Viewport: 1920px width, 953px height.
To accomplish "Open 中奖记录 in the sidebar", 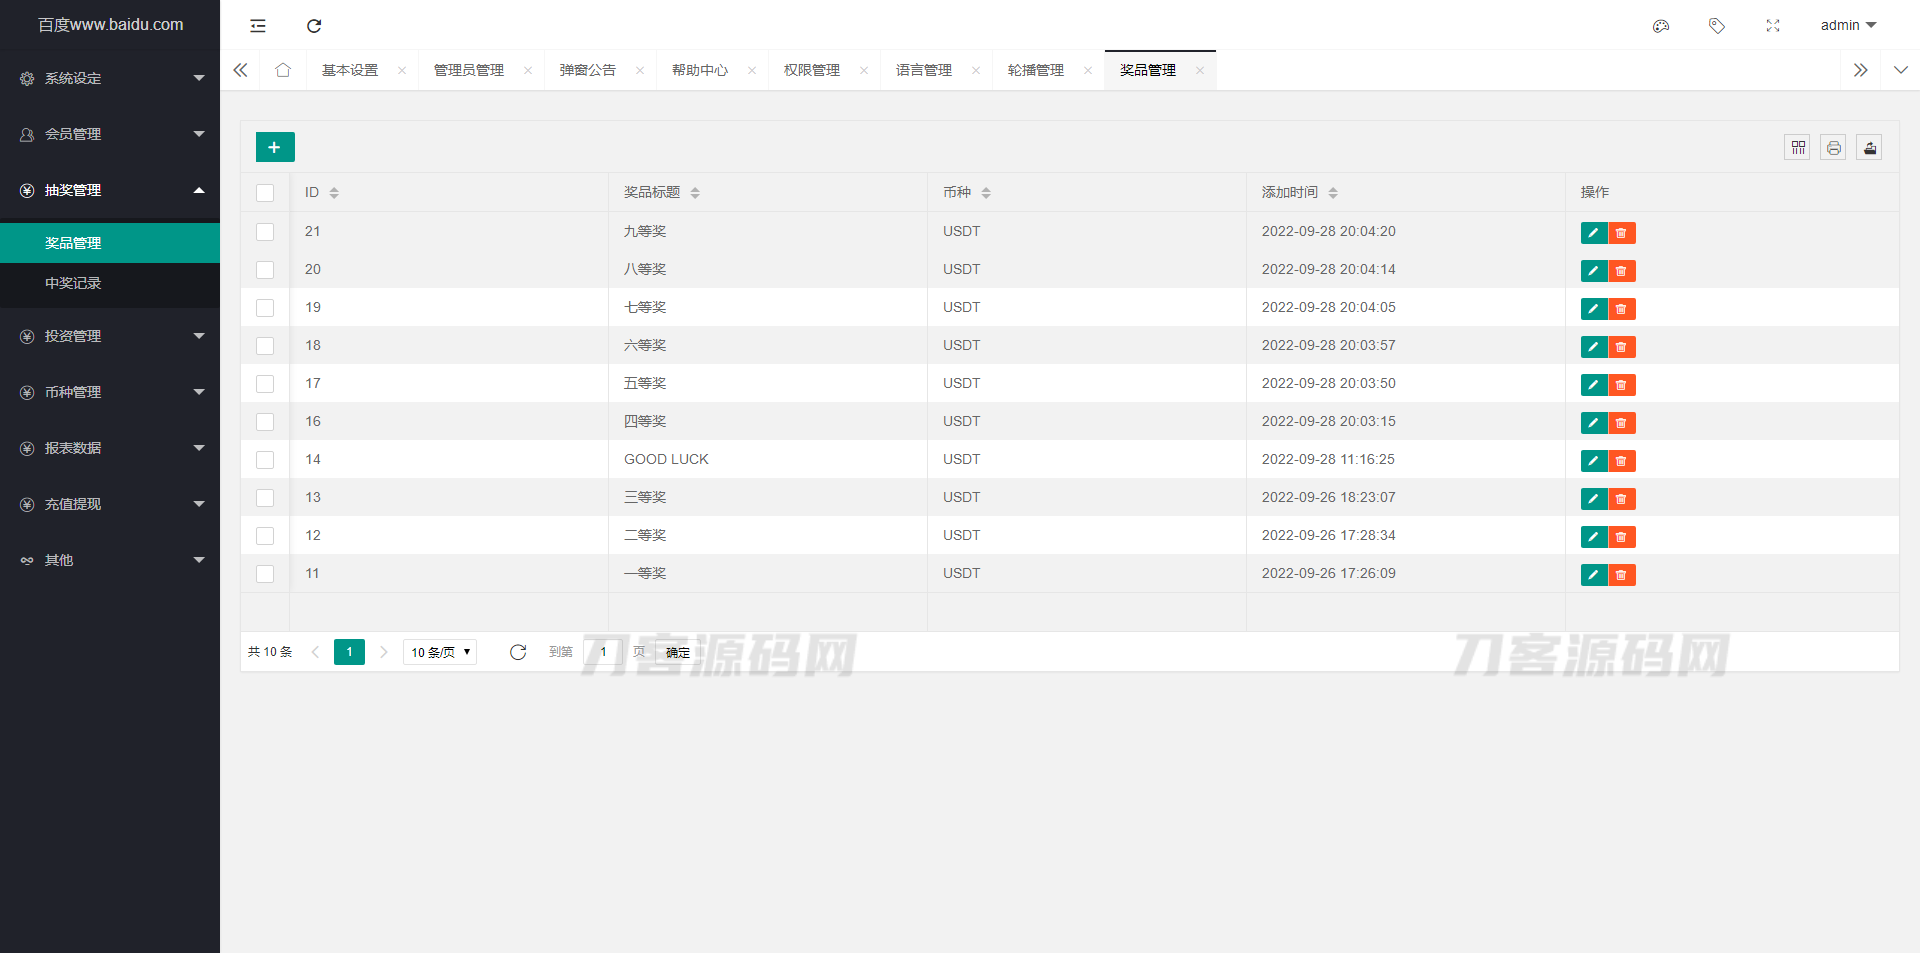I will pos(73,283).
